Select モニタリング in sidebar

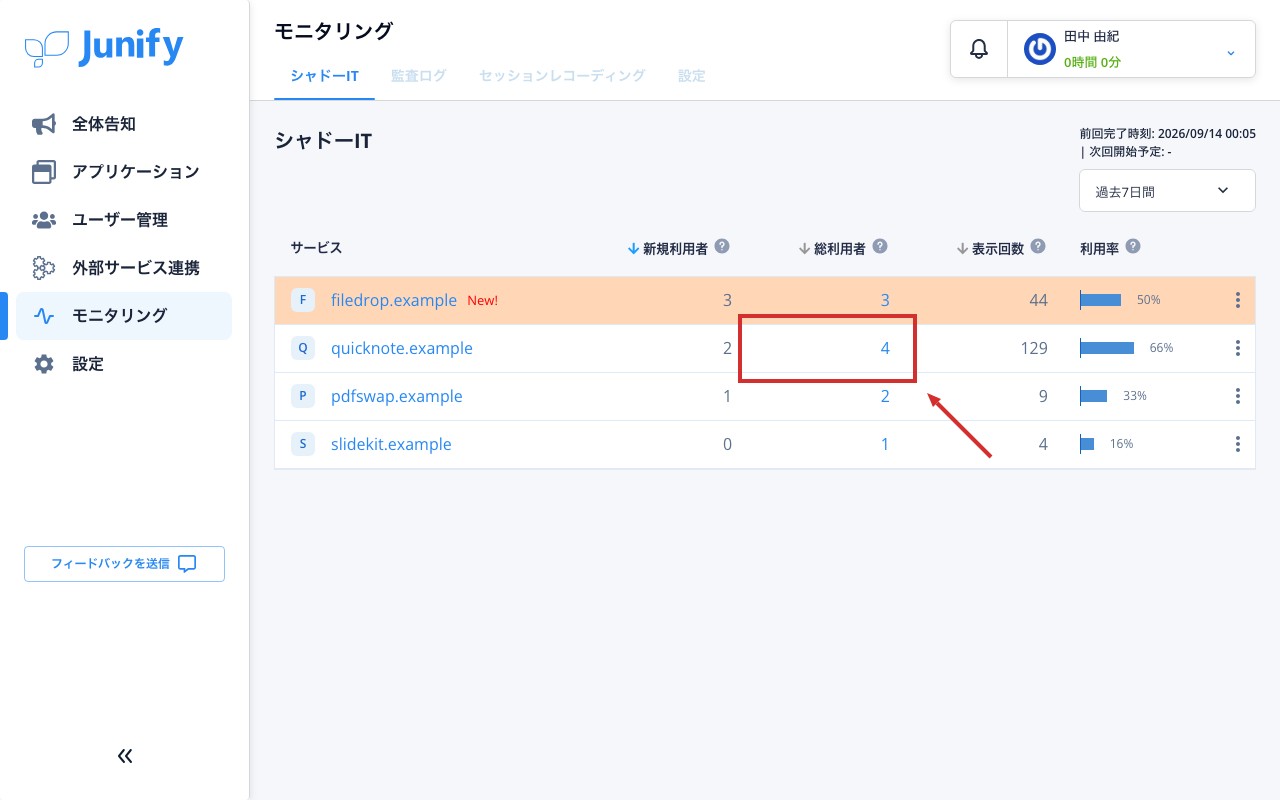[x=124, y=316]
